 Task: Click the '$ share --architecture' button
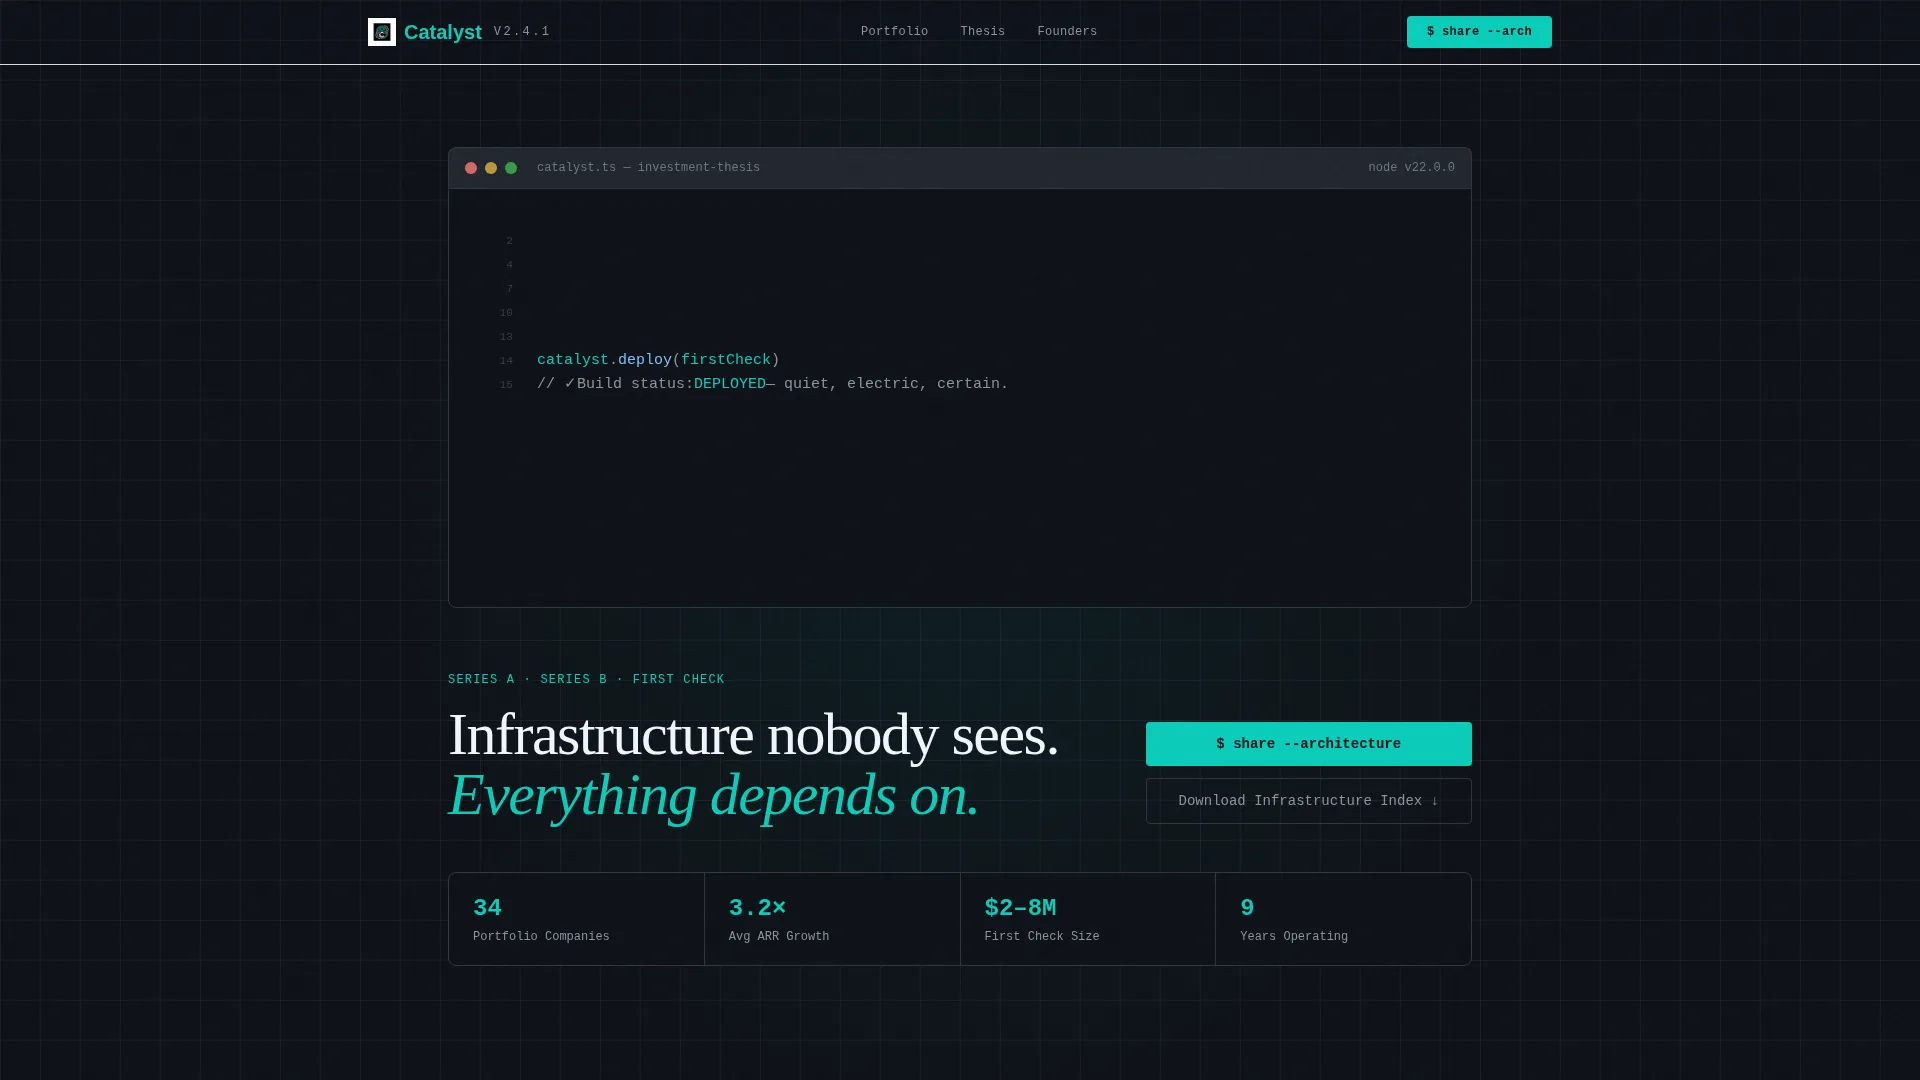(x=1308, y=744)
